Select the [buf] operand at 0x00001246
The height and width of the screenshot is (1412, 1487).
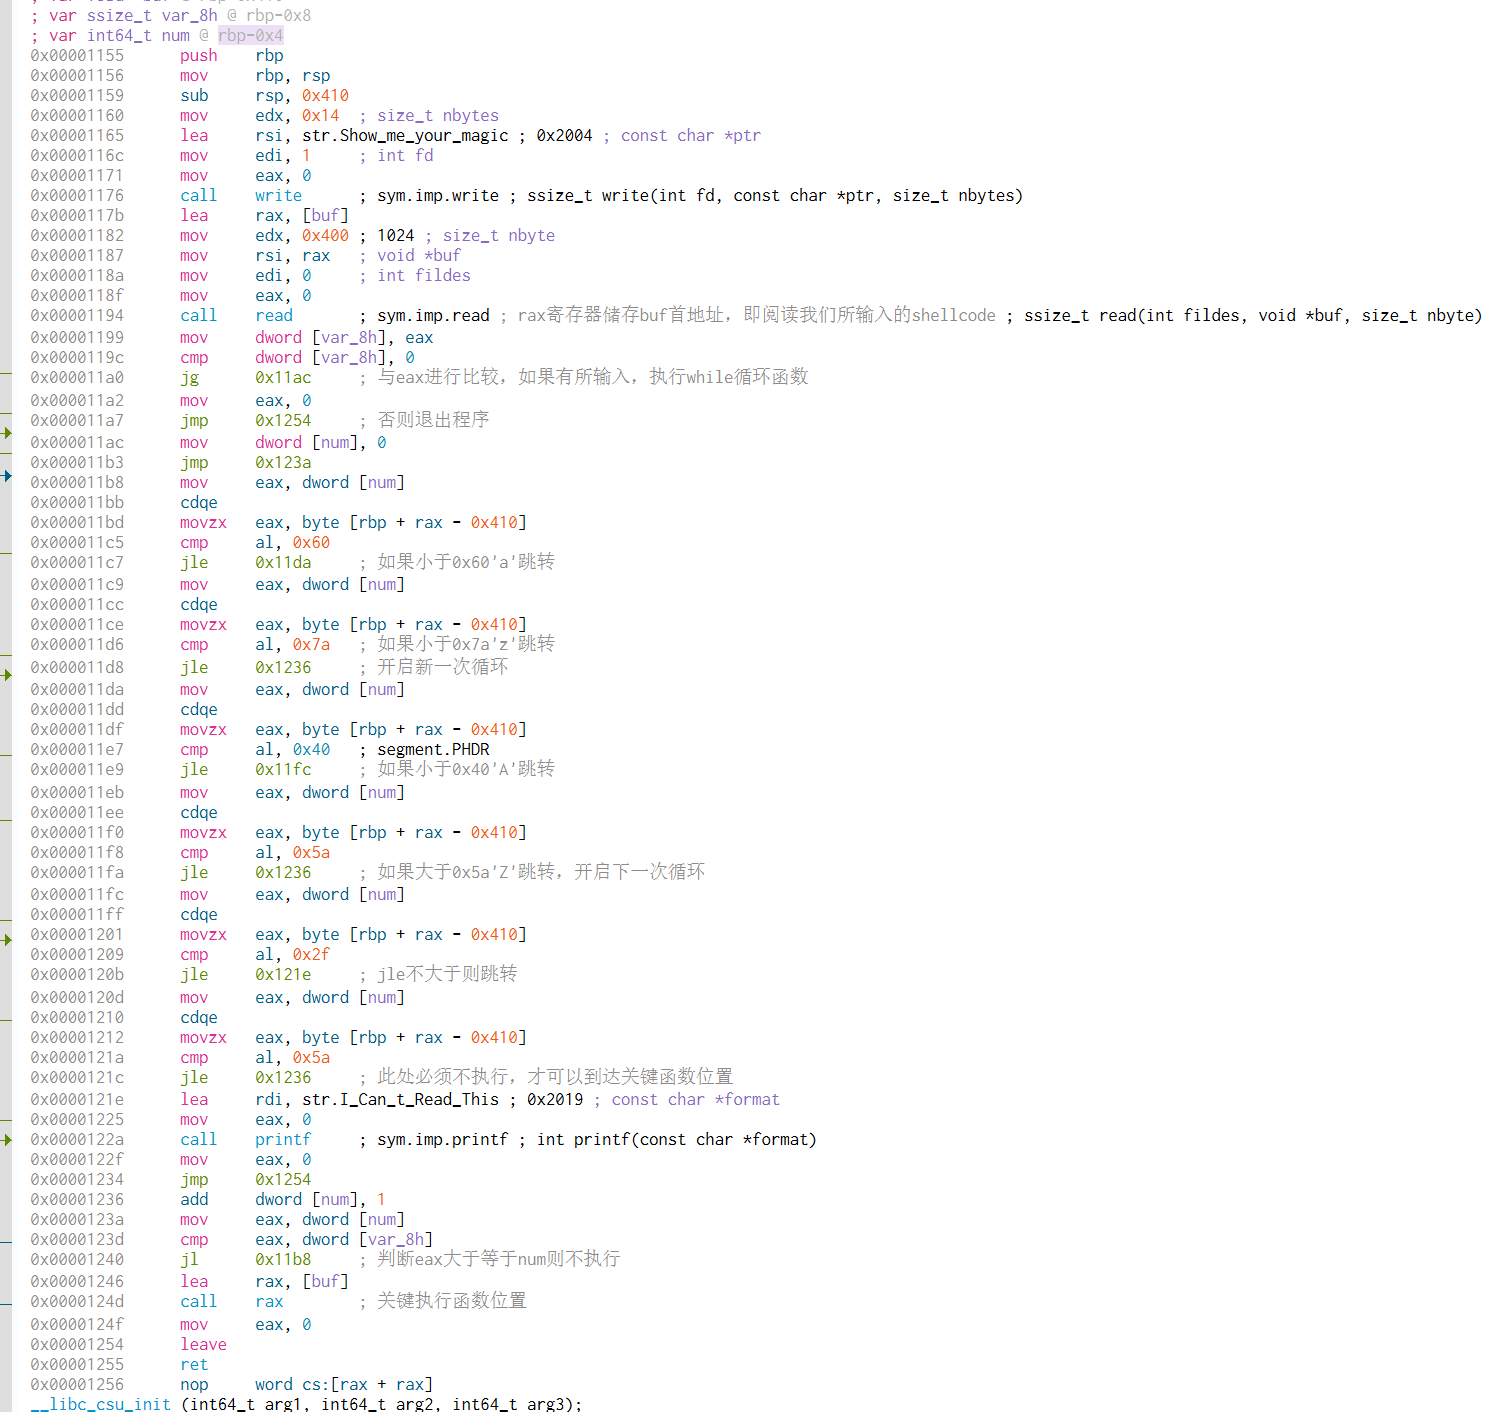coord(325,1282)
